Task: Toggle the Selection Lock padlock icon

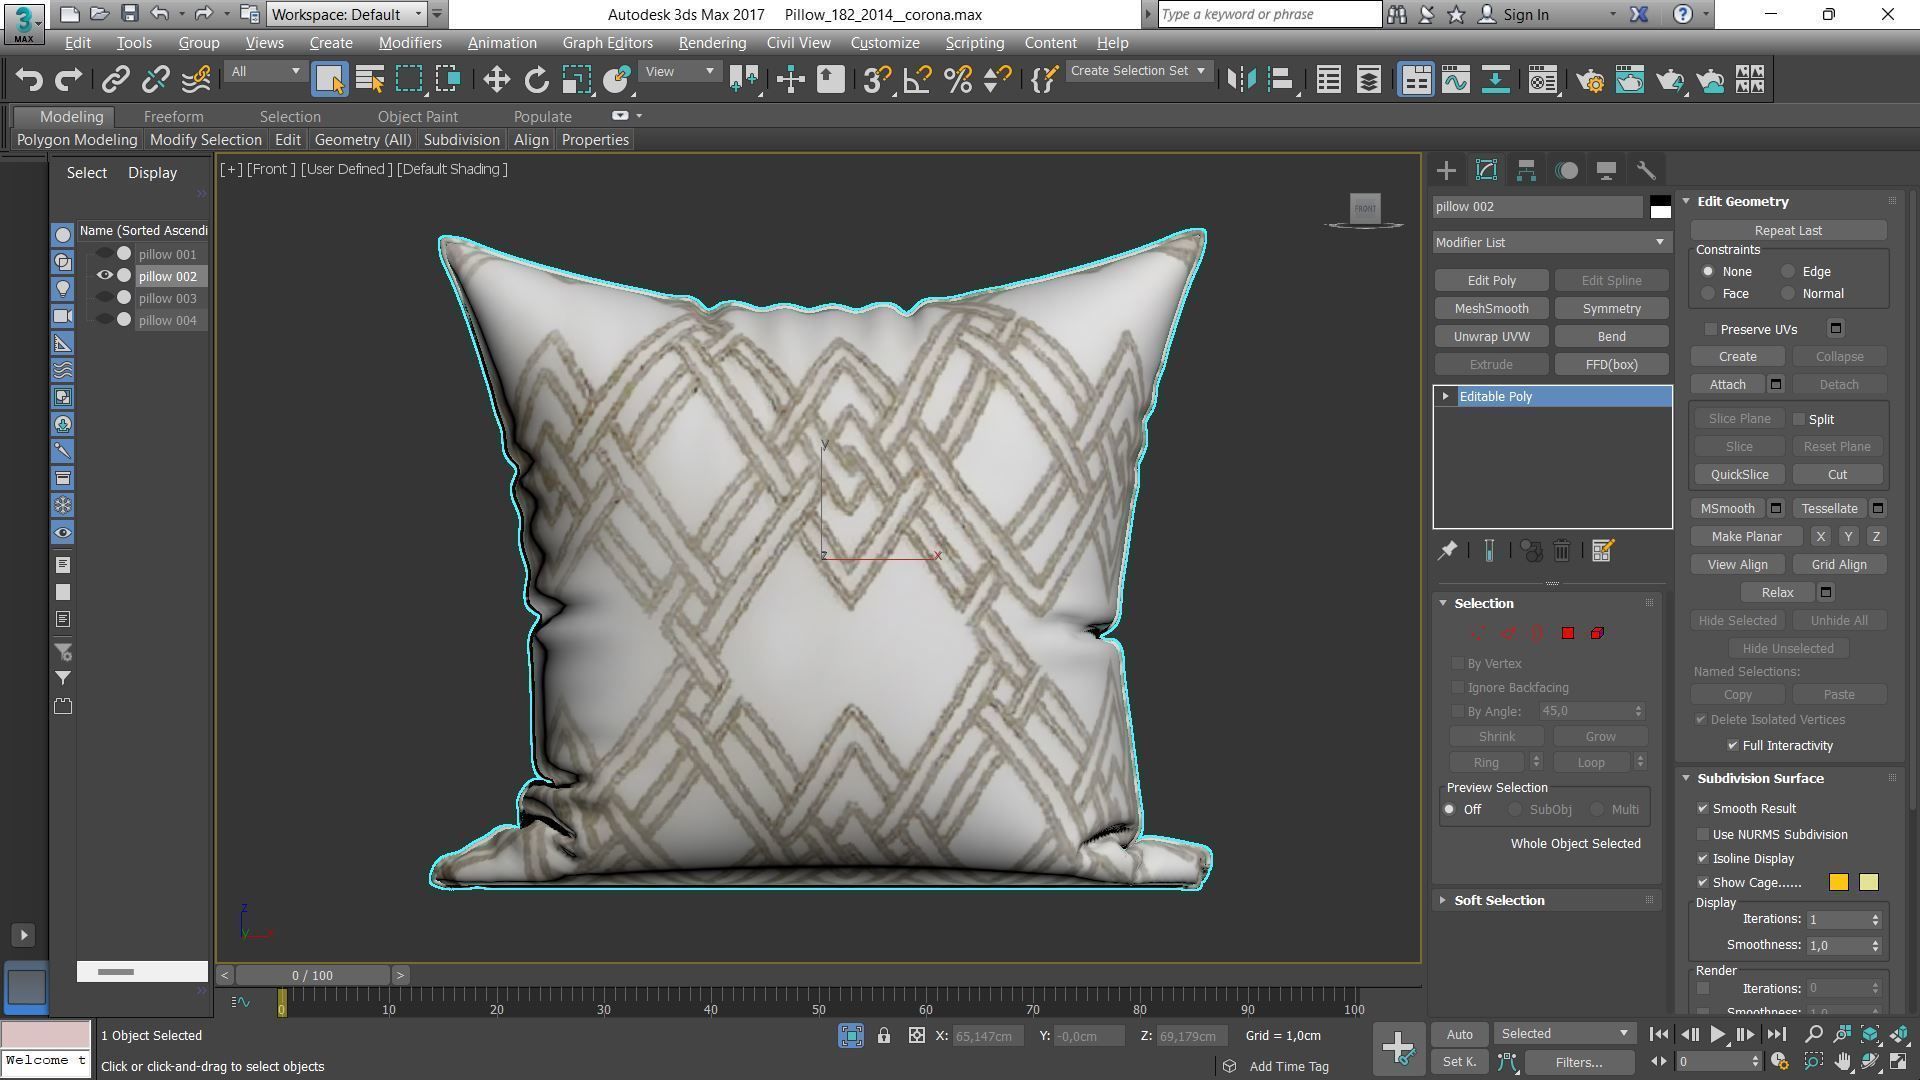Action: pyautogui.click(x=884, y=1036)
